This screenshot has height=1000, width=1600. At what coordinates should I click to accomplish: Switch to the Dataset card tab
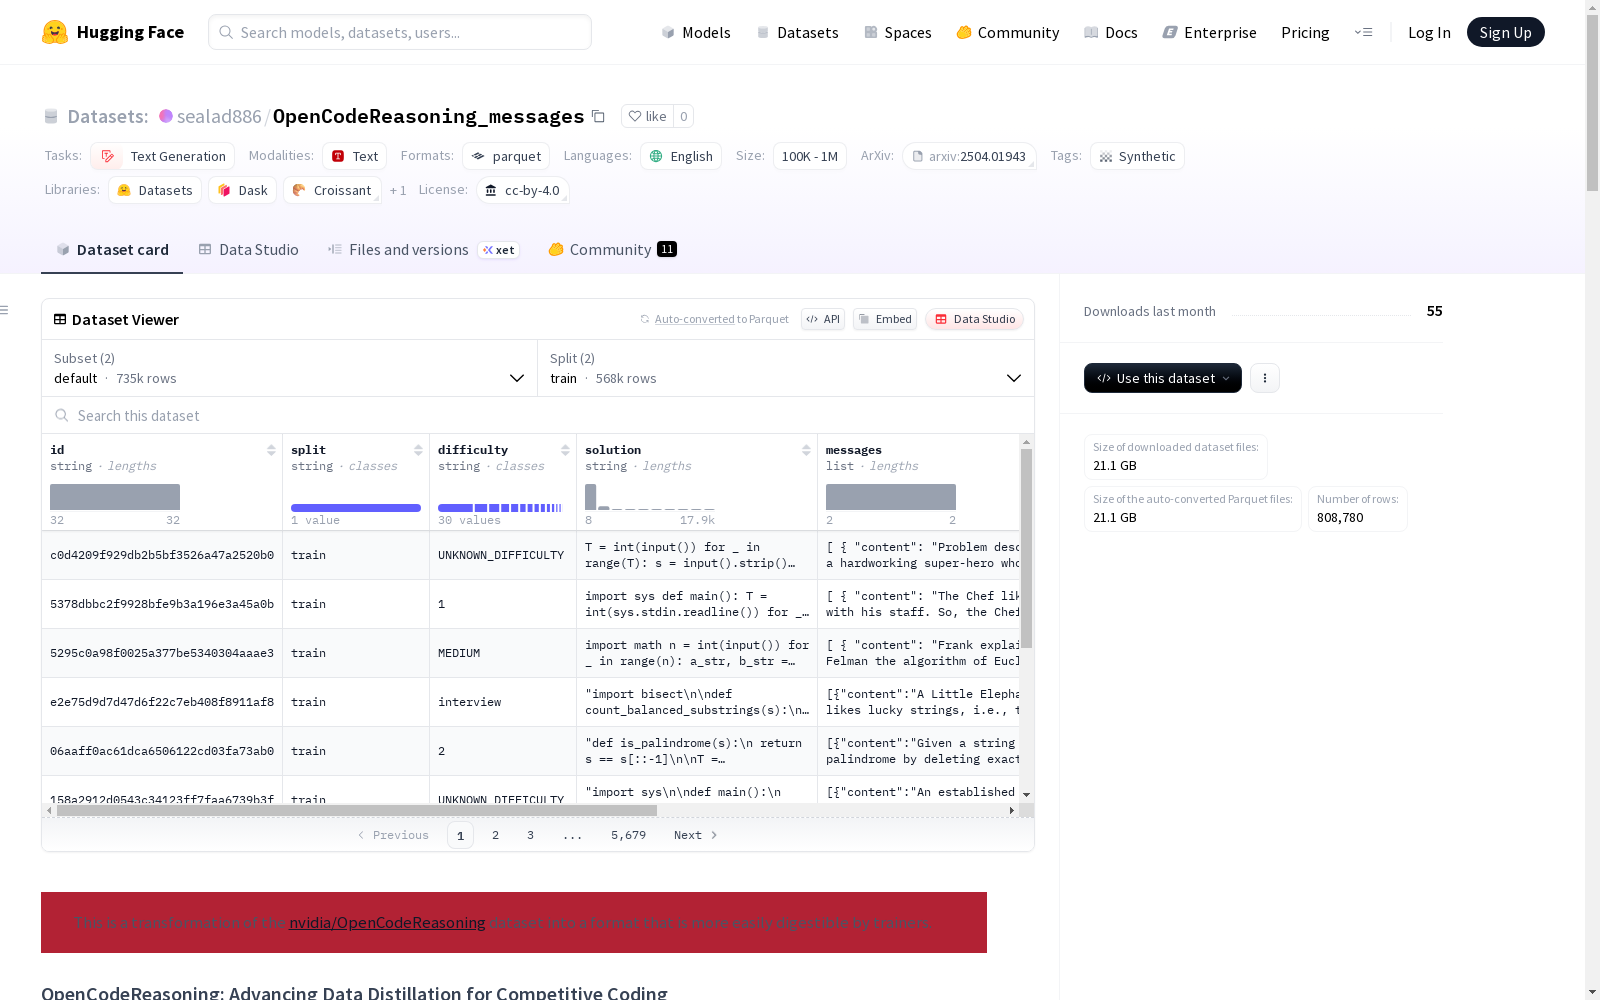[112, 250]
